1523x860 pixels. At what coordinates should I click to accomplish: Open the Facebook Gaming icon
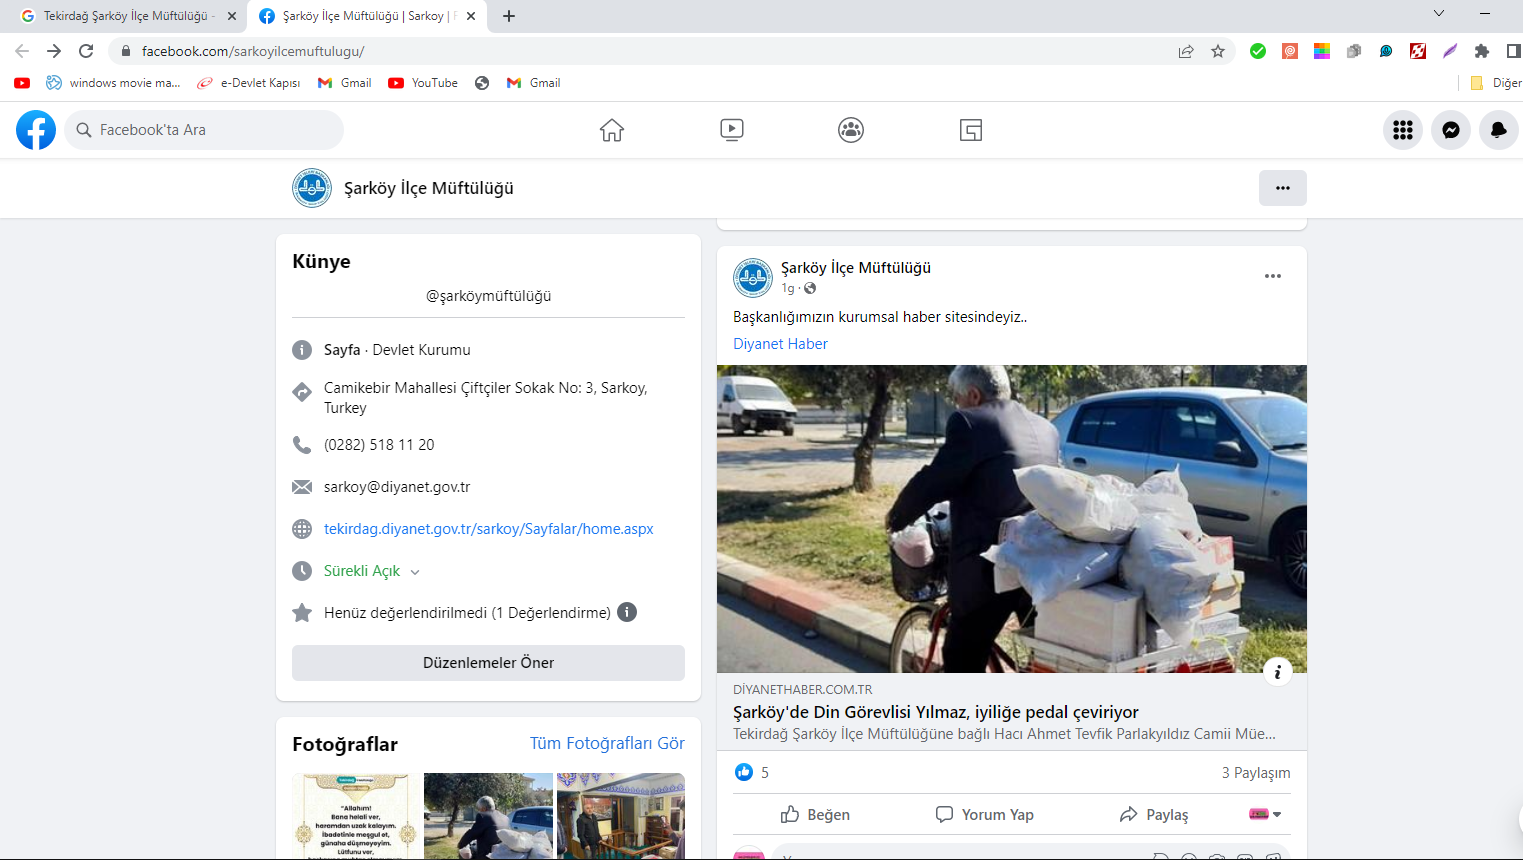pos(971,130)
